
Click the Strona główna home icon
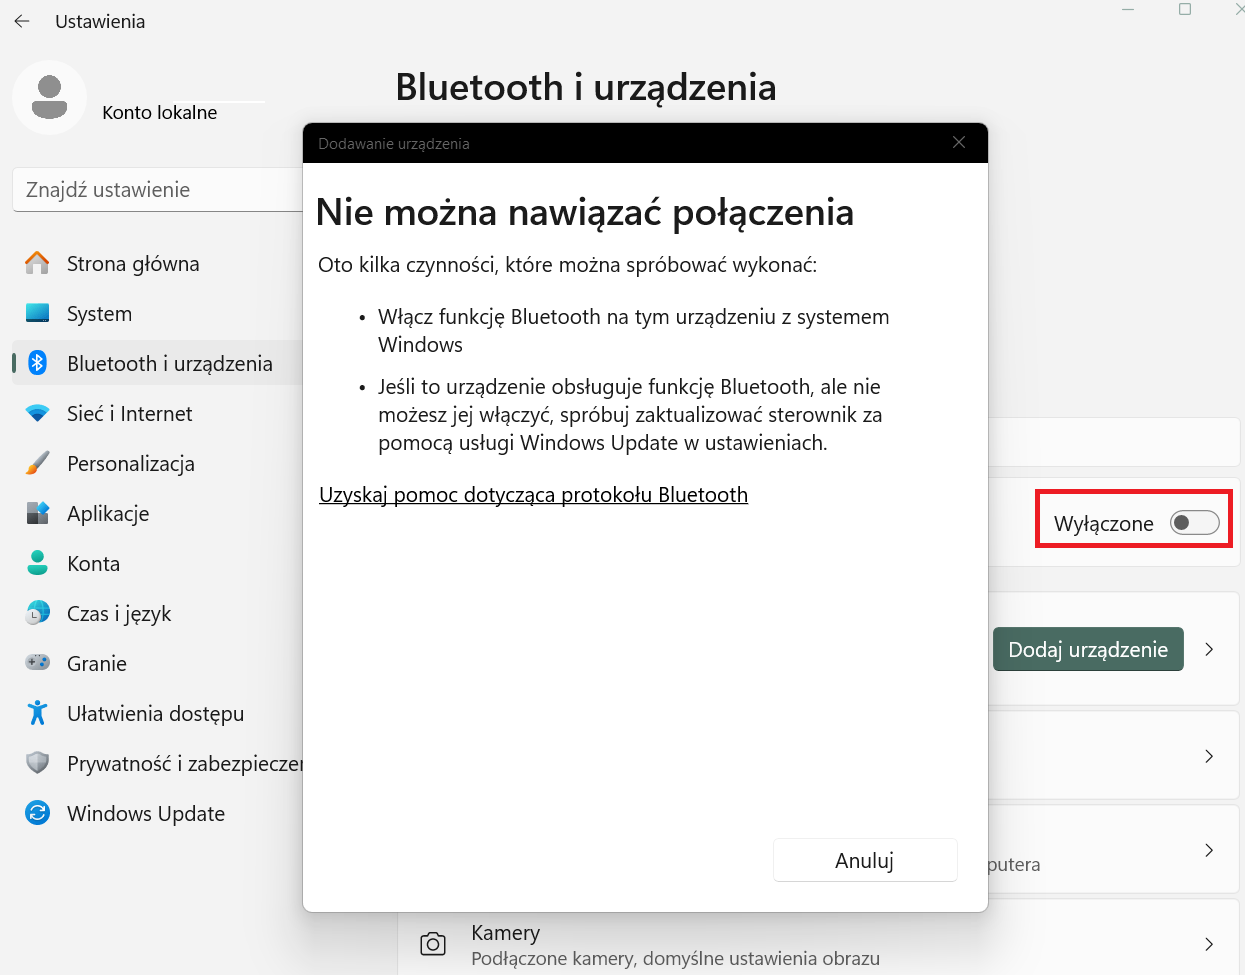click(37, 263)
